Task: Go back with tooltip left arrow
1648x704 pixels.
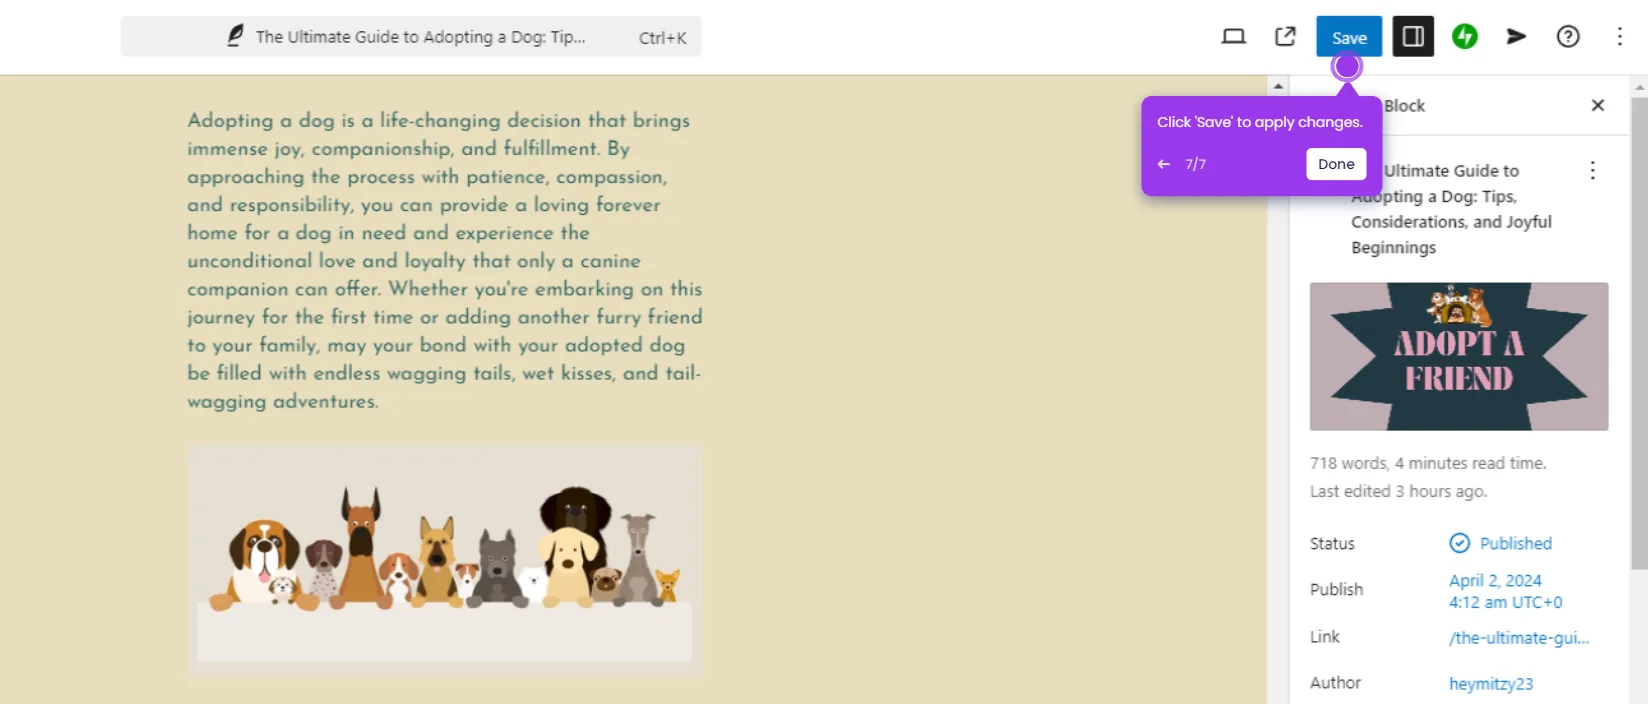Action: coord(1163,164)
